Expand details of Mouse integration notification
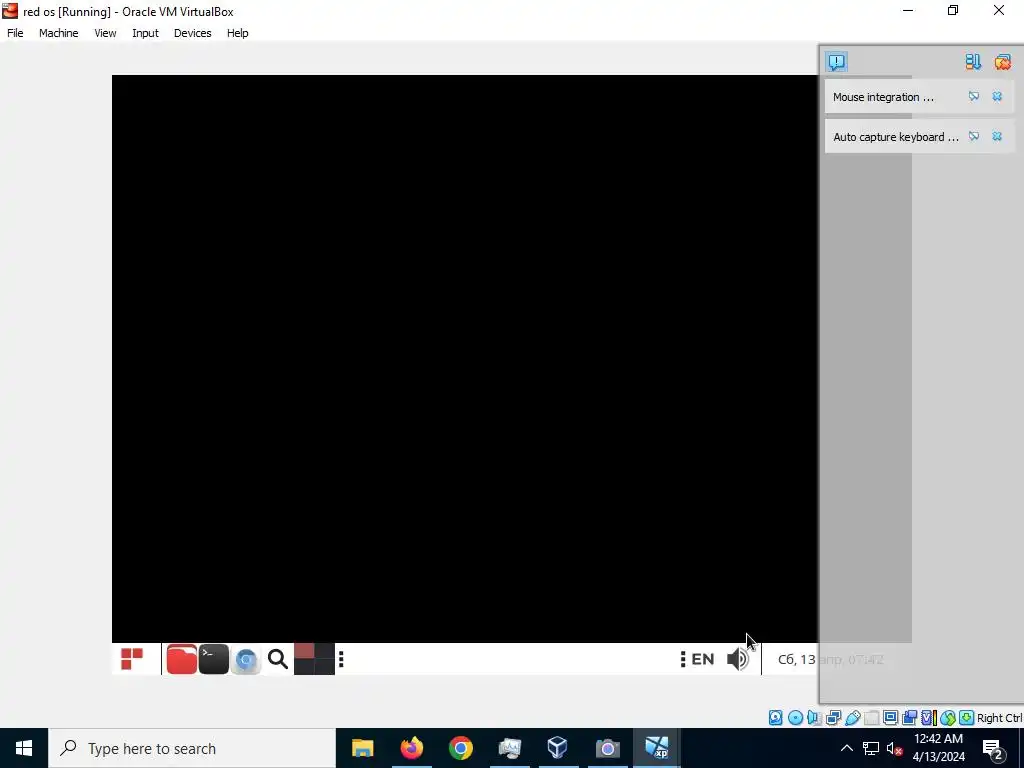Viewport: 1024px width, 768px height. pyautogui.click(x=974, y=97)
